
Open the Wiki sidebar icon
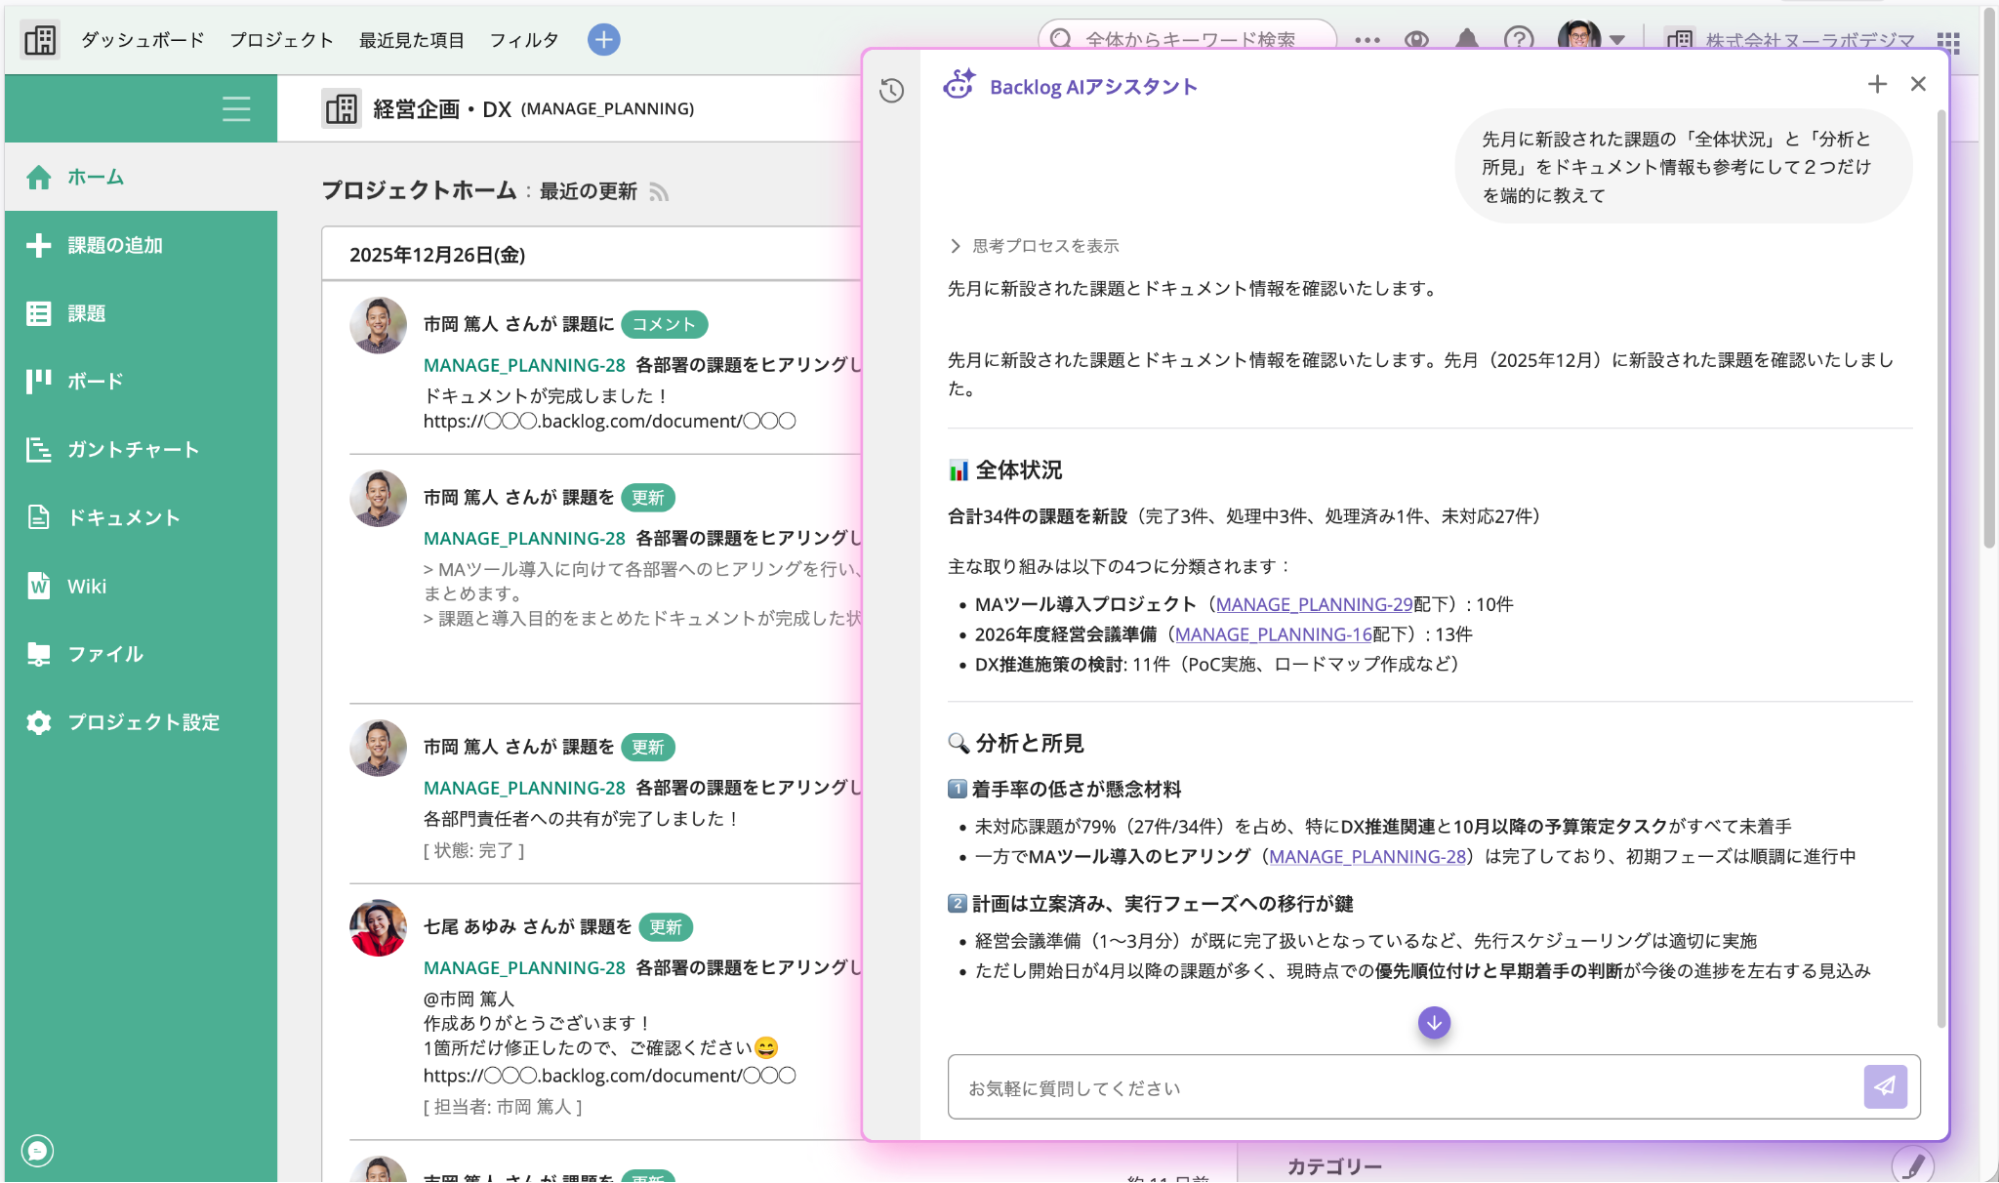pyautogui.click(x=38, y=585)
